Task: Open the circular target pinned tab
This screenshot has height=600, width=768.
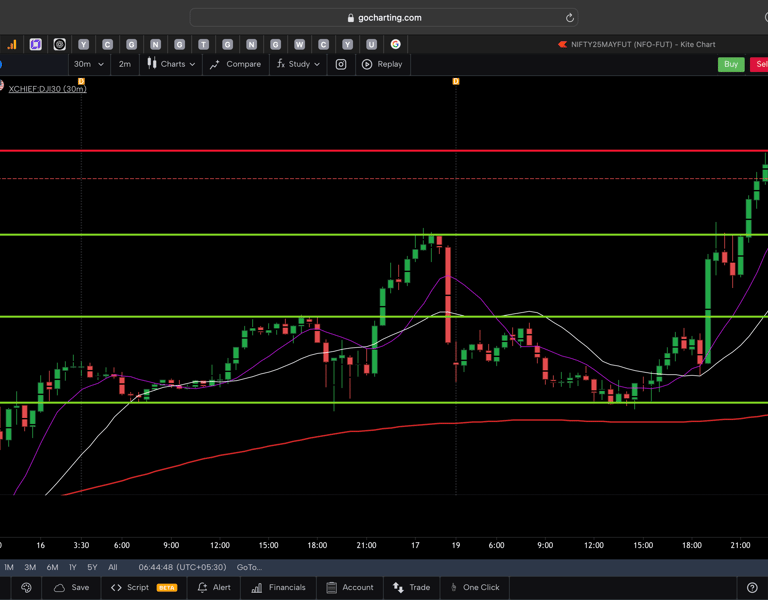Action: (x=59, y=45)
